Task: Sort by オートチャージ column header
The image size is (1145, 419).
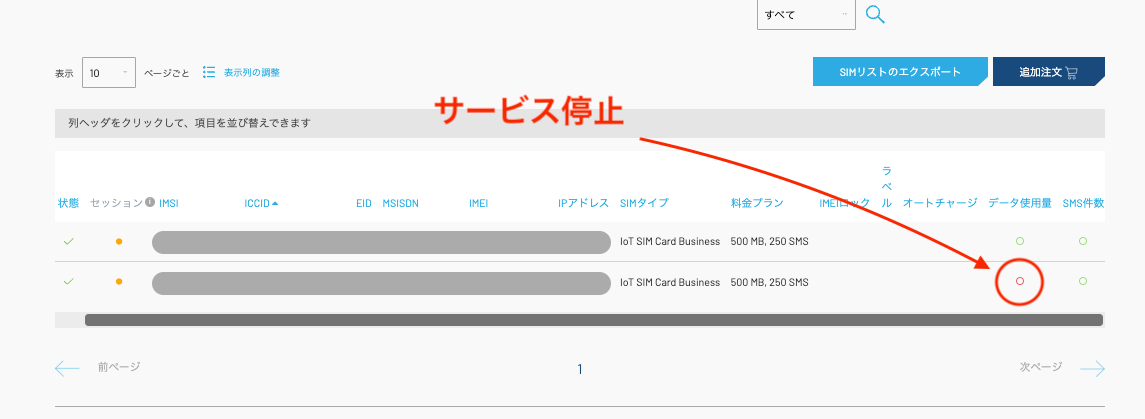Action: [940, 203]
